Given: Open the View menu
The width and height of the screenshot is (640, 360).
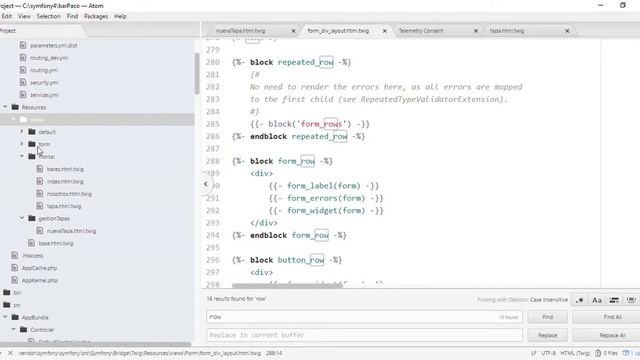Looking at the screenshot, I should (24, 16).
